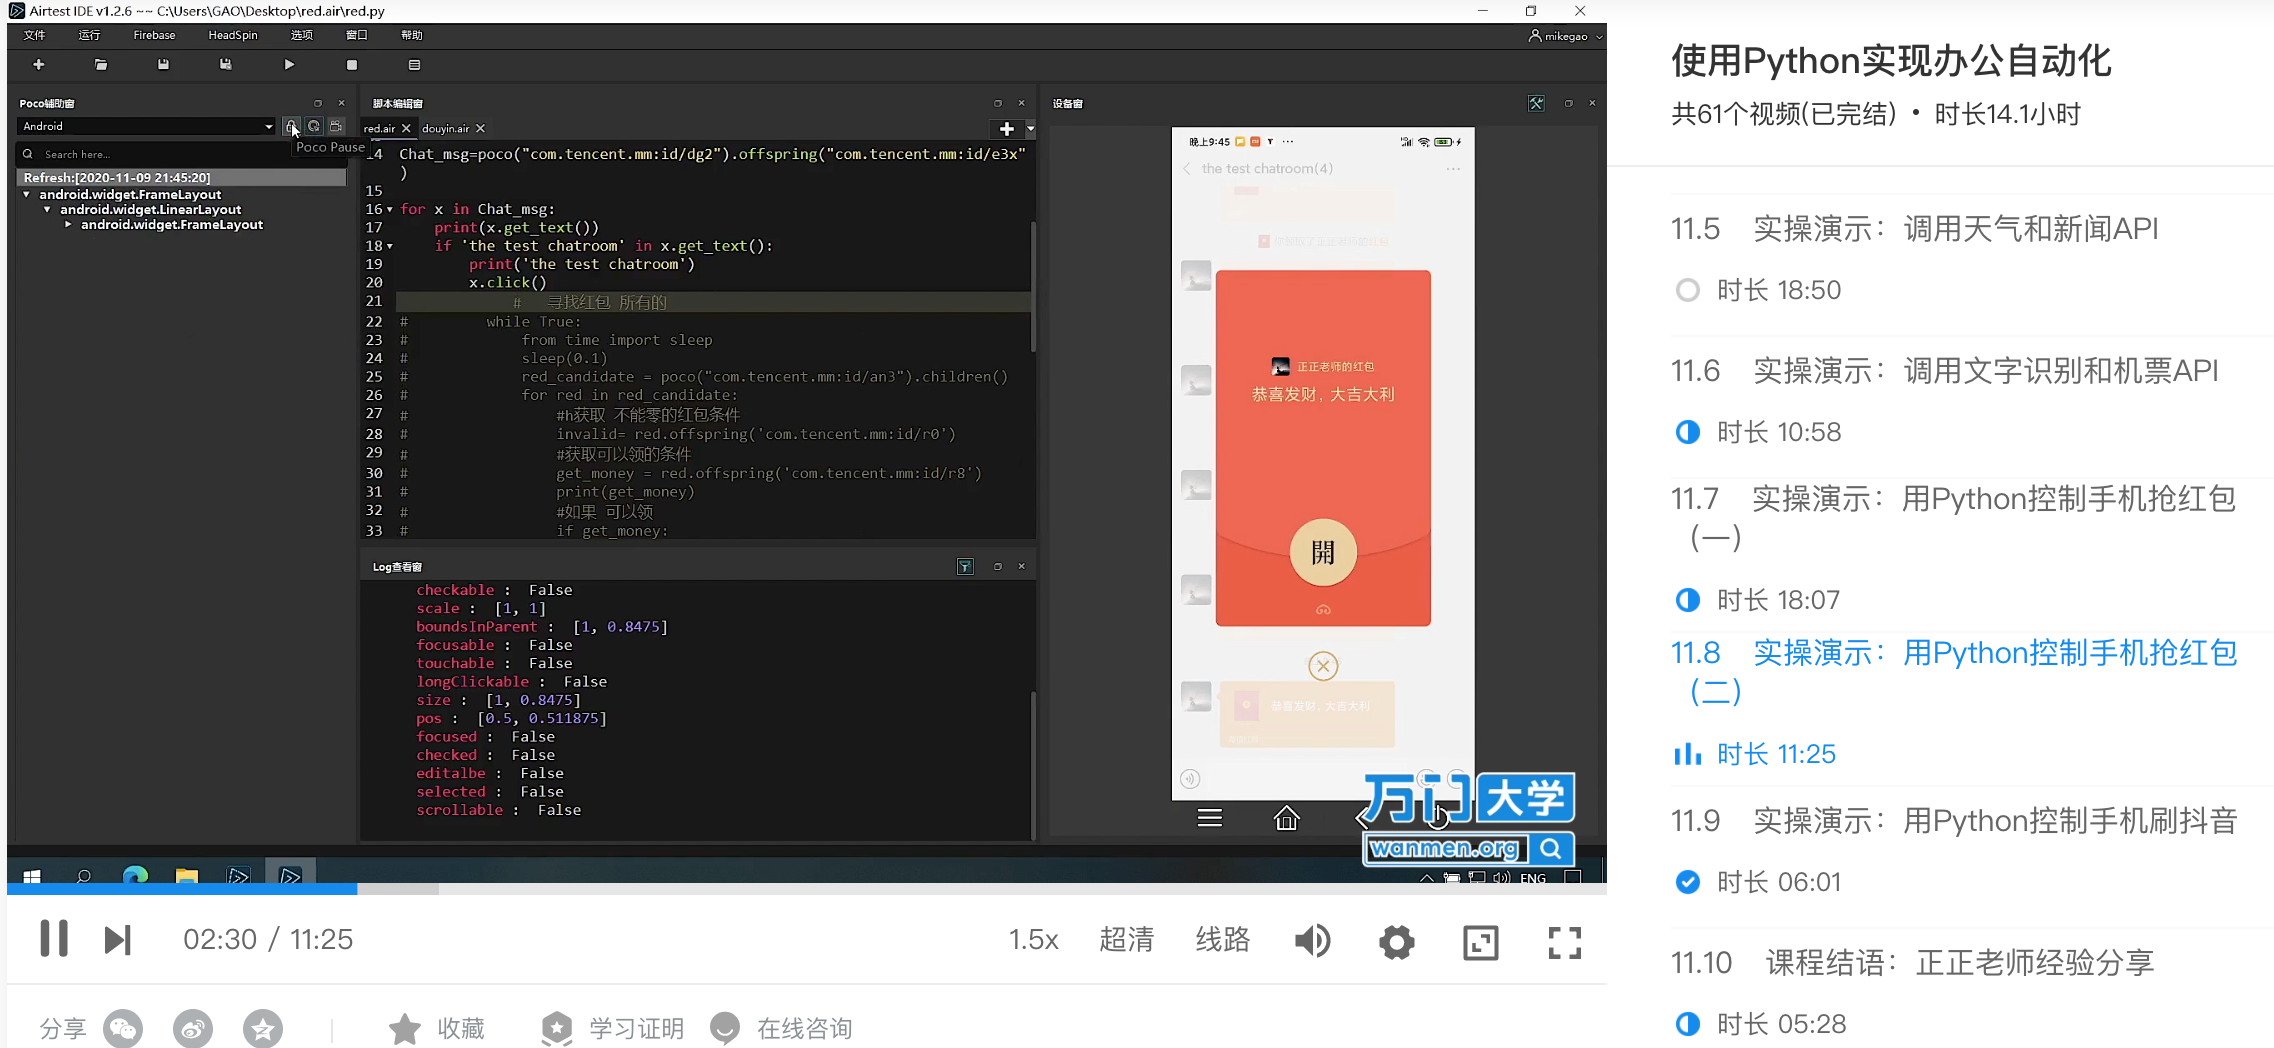Open 在线咨询 online consultation link

781,1028
